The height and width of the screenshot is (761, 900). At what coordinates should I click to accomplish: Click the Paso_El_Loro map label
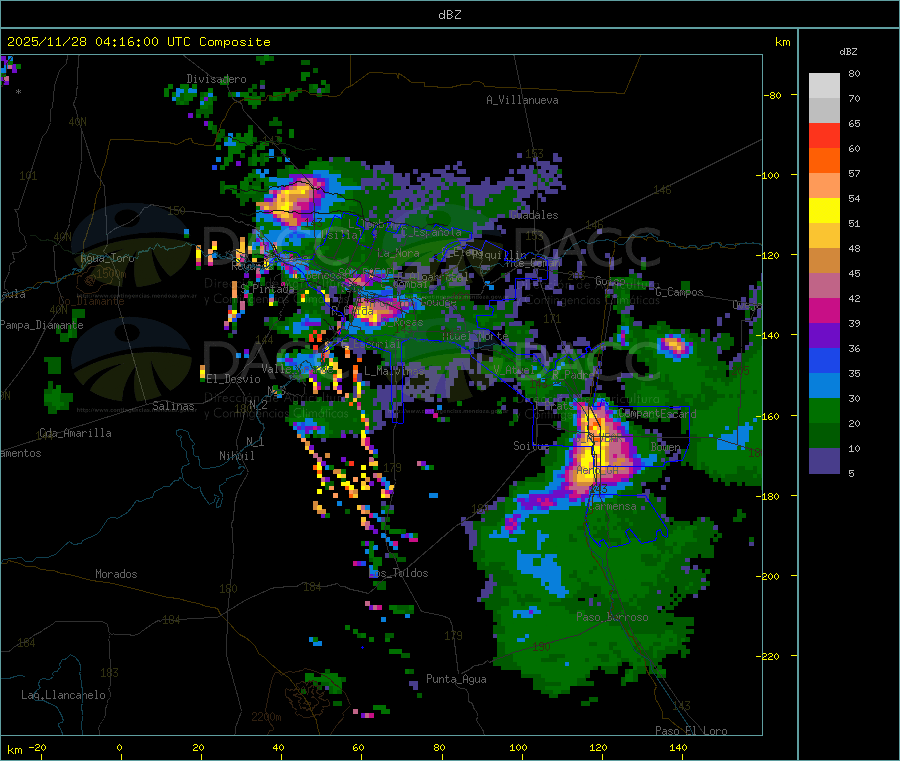692,731
